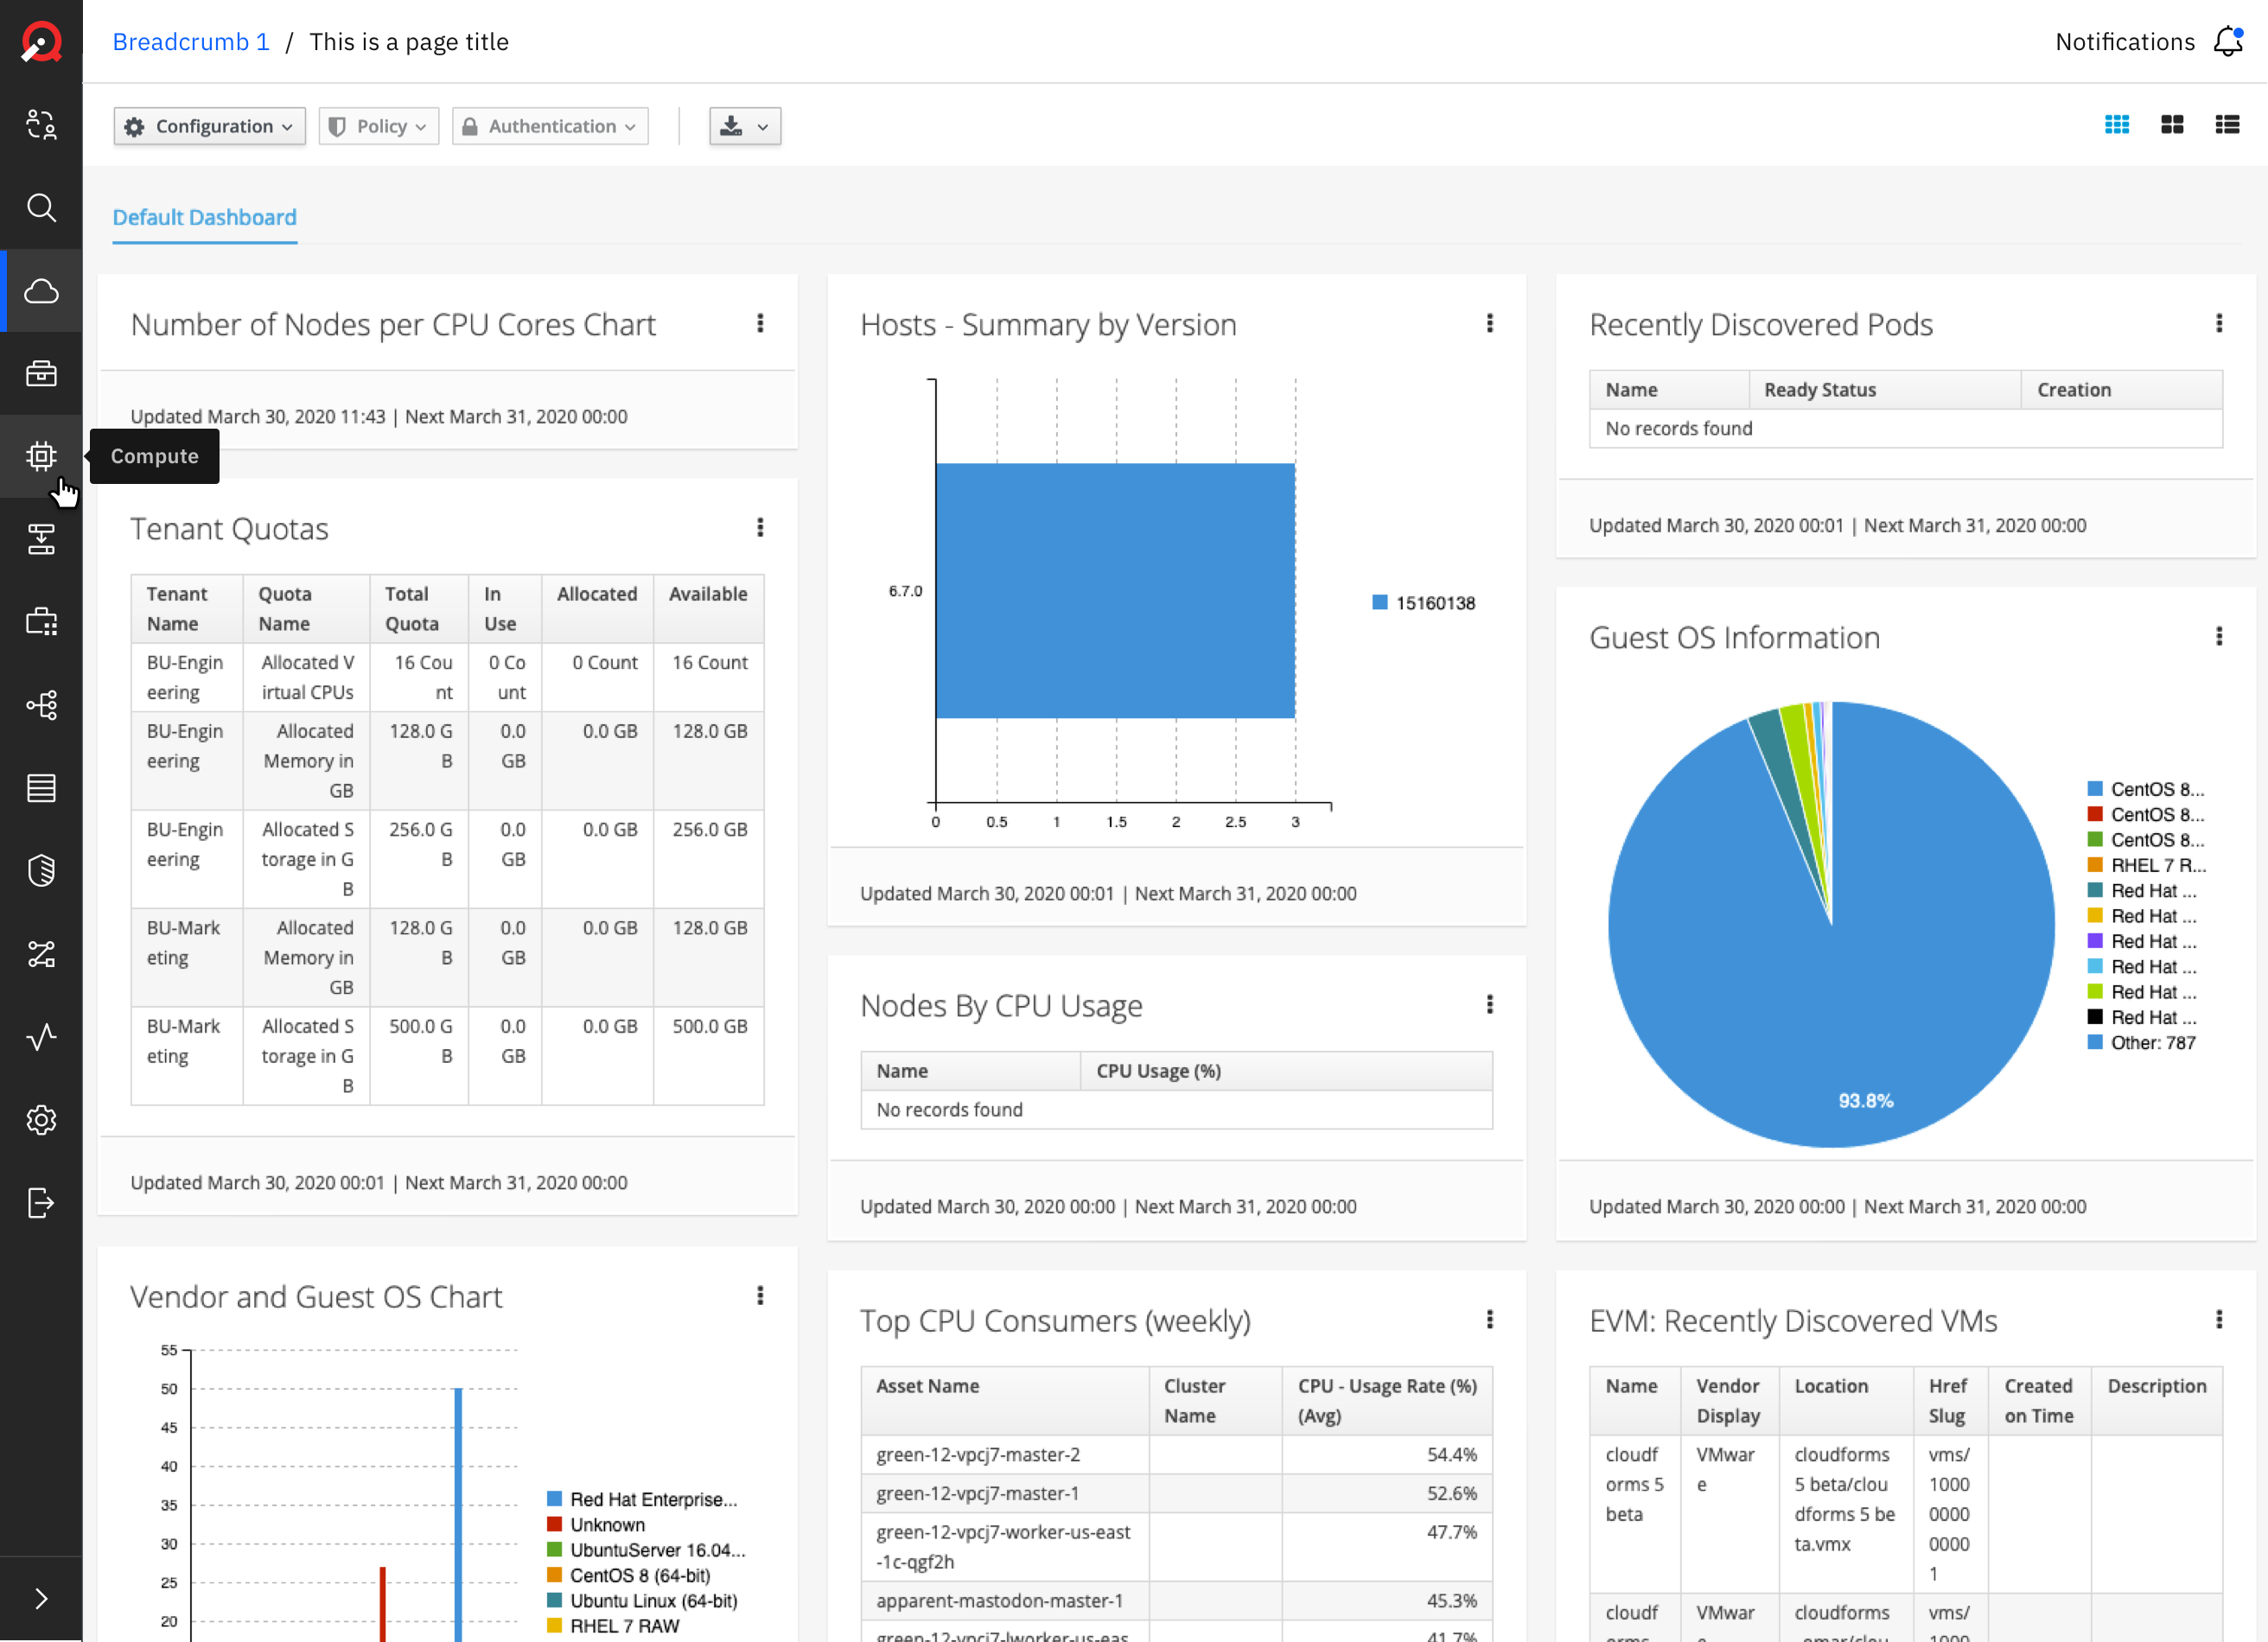
Task: Open kebab menu for Number of Nodes per CPU Cores Chart
Action: click(760, 323)
